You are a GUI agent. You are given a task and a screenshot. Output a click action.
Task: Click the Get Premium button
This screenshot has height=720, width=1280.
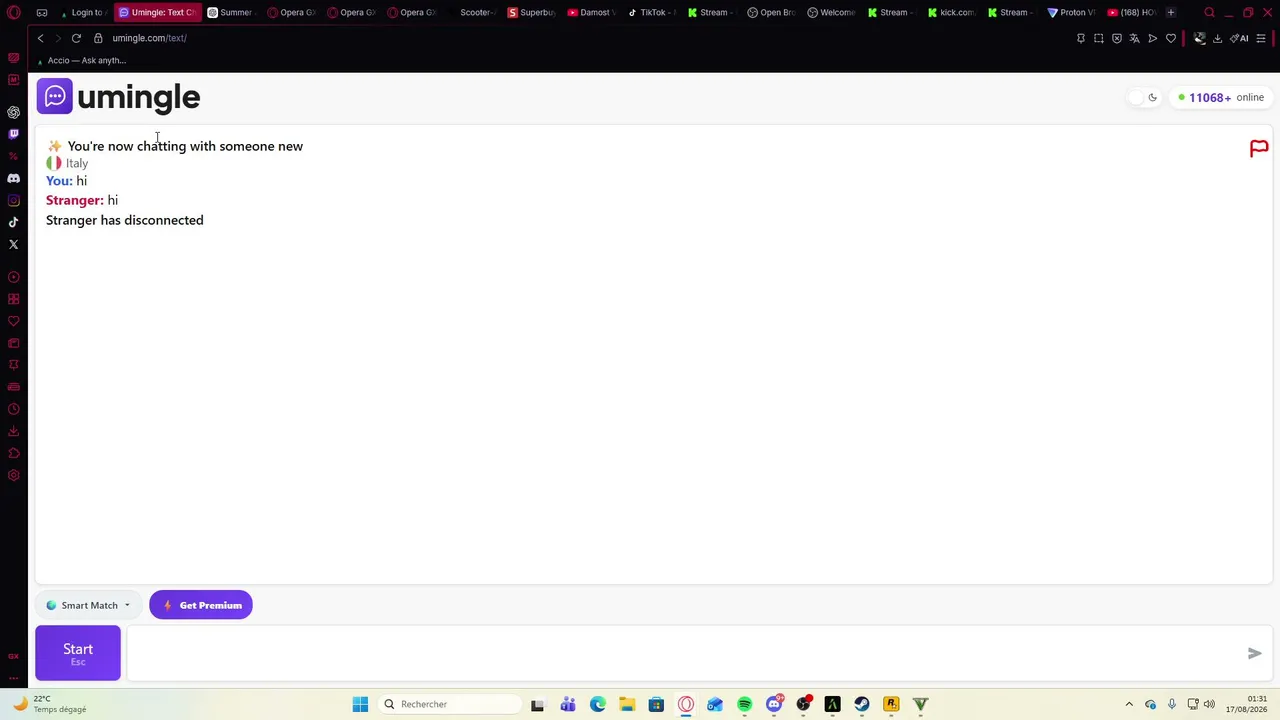point(201,605)
